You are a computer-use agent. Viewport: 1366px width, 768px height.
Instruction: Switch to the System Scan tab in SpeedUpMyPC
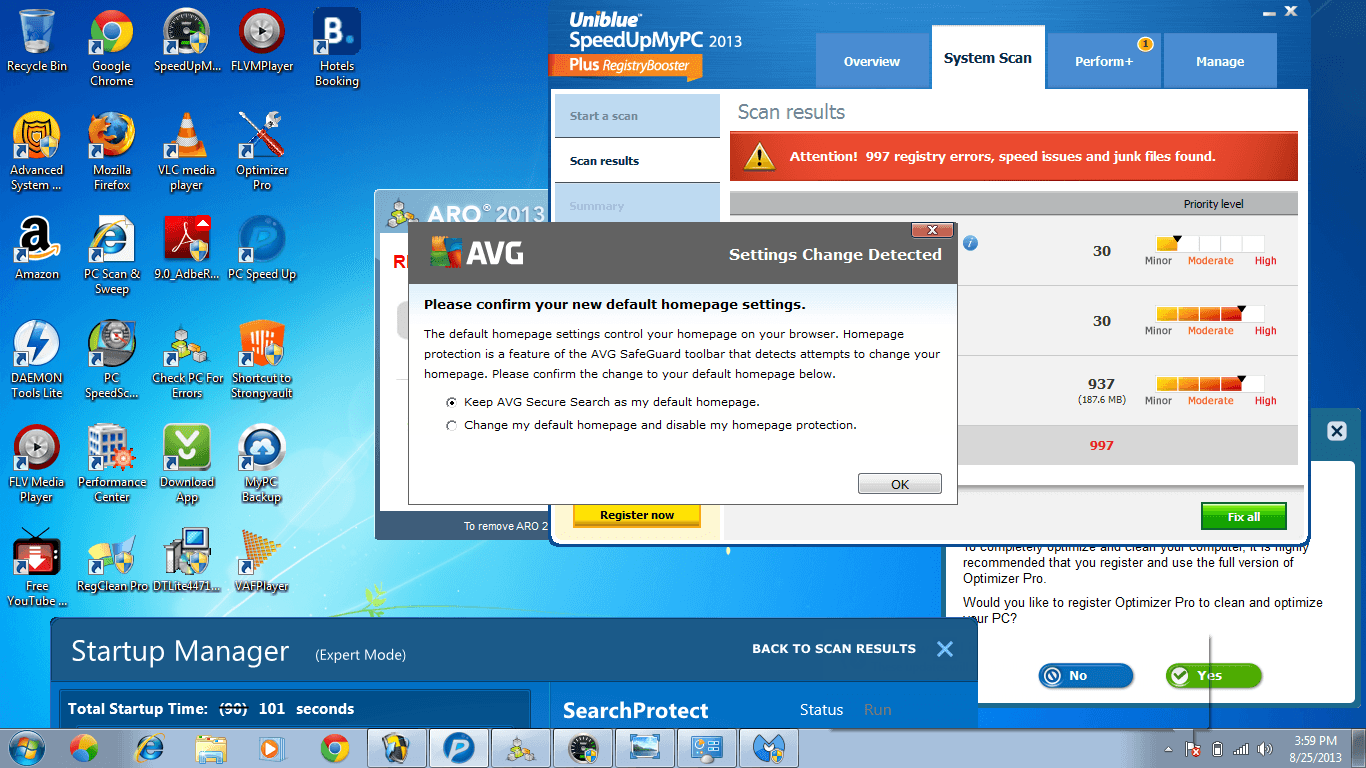pos(987,58)
